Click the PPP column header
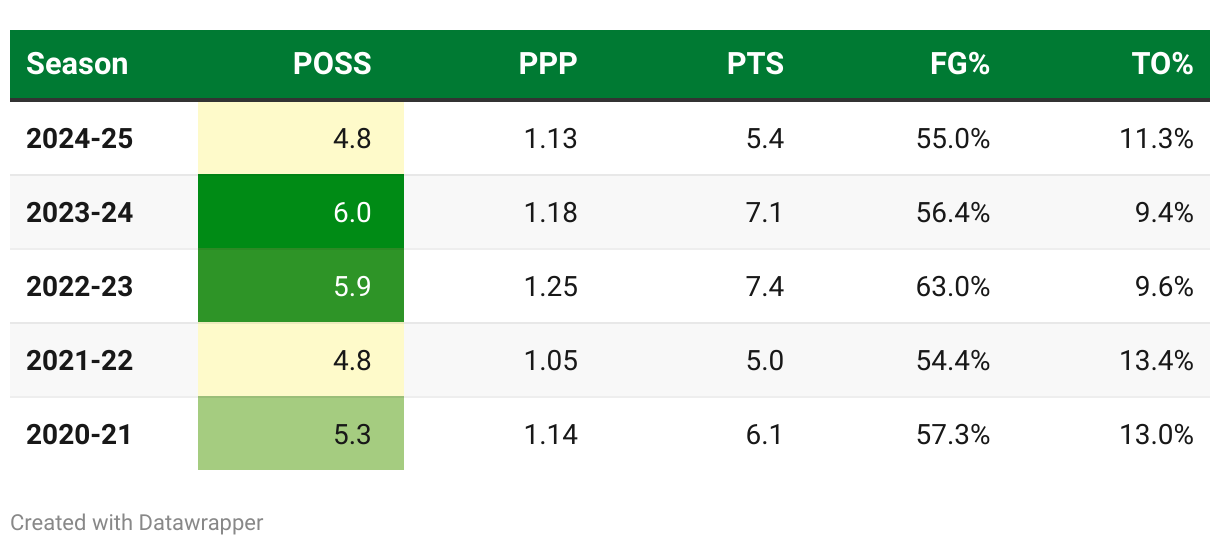This screenshot has height=546, width=1220. (548, 64)
